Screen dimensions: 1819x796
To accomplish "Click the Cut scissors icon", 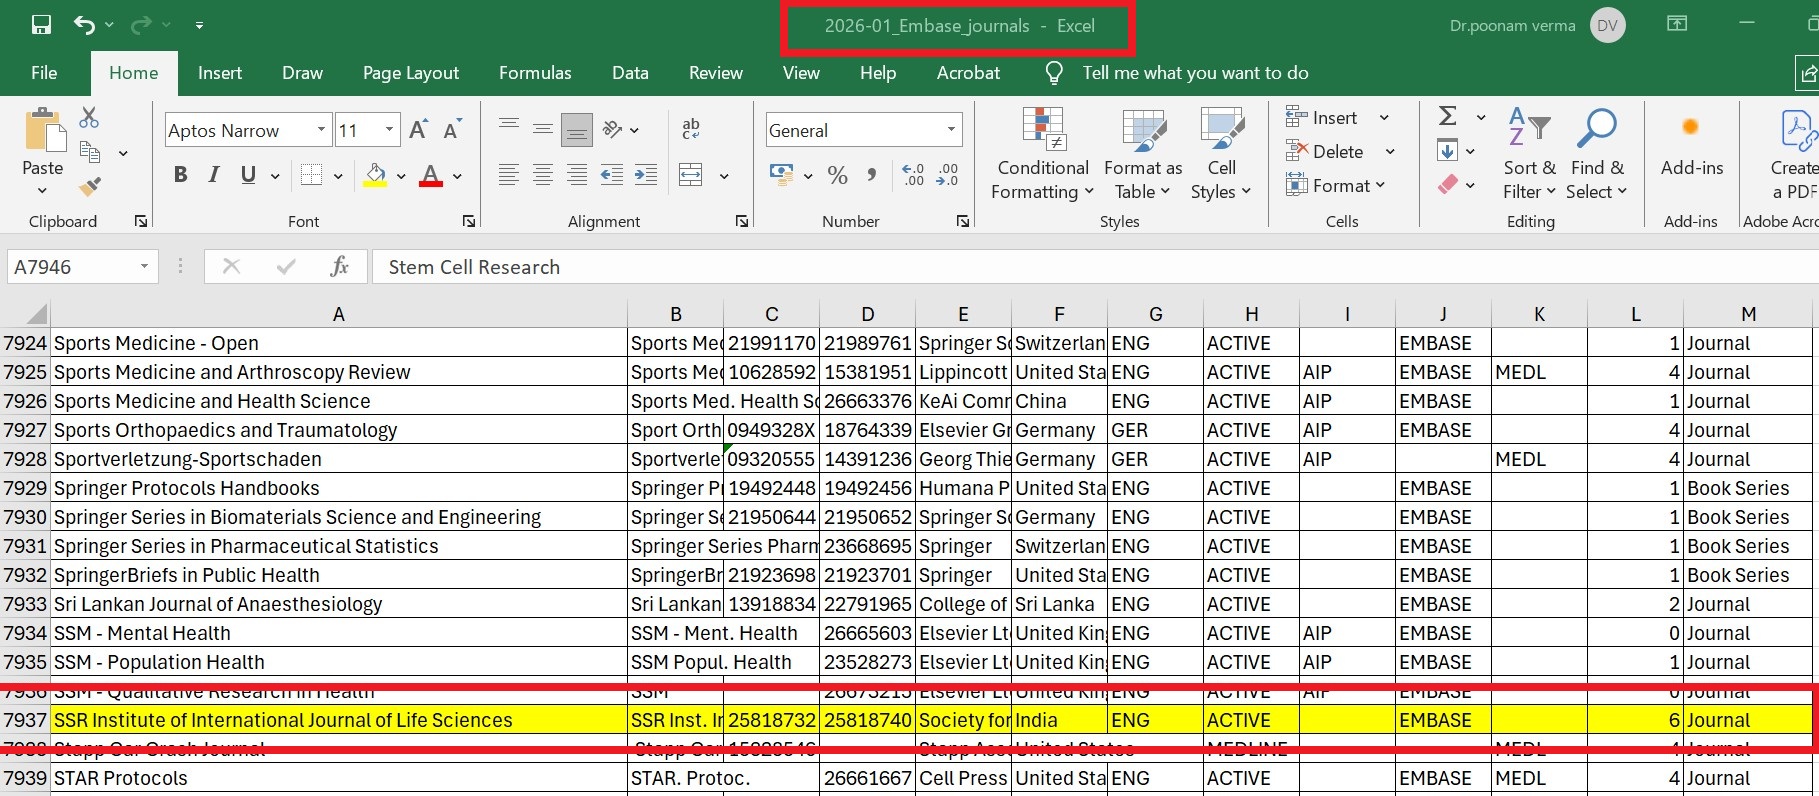I will 89,118.
